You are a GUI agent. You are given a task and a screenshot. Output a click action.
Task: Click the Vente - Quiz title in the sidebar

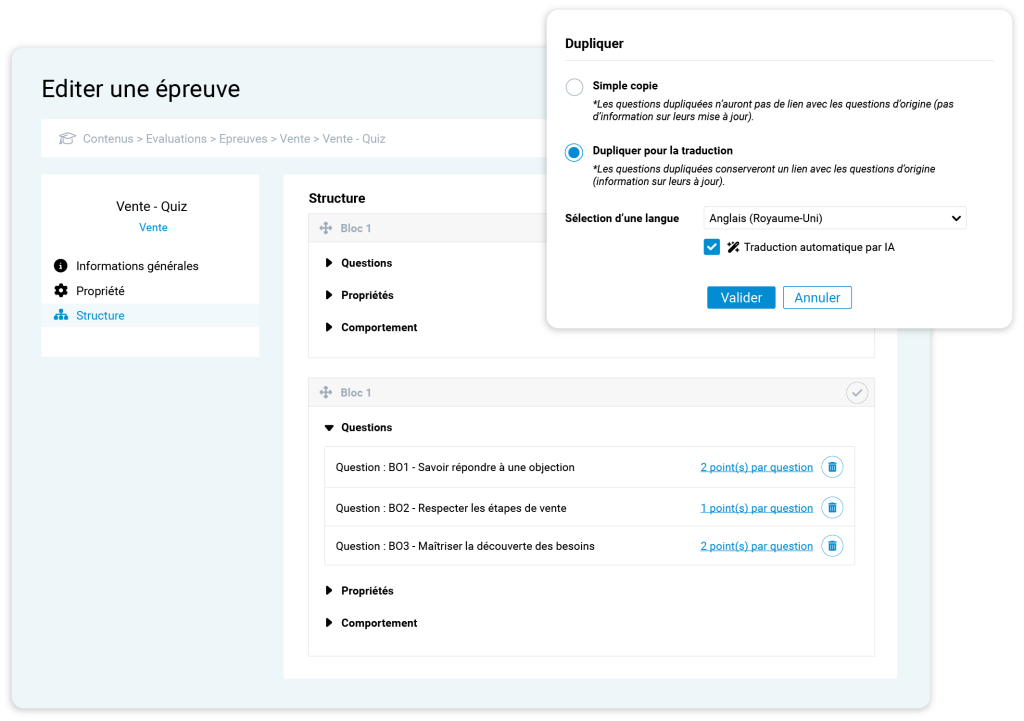(152, 206)
